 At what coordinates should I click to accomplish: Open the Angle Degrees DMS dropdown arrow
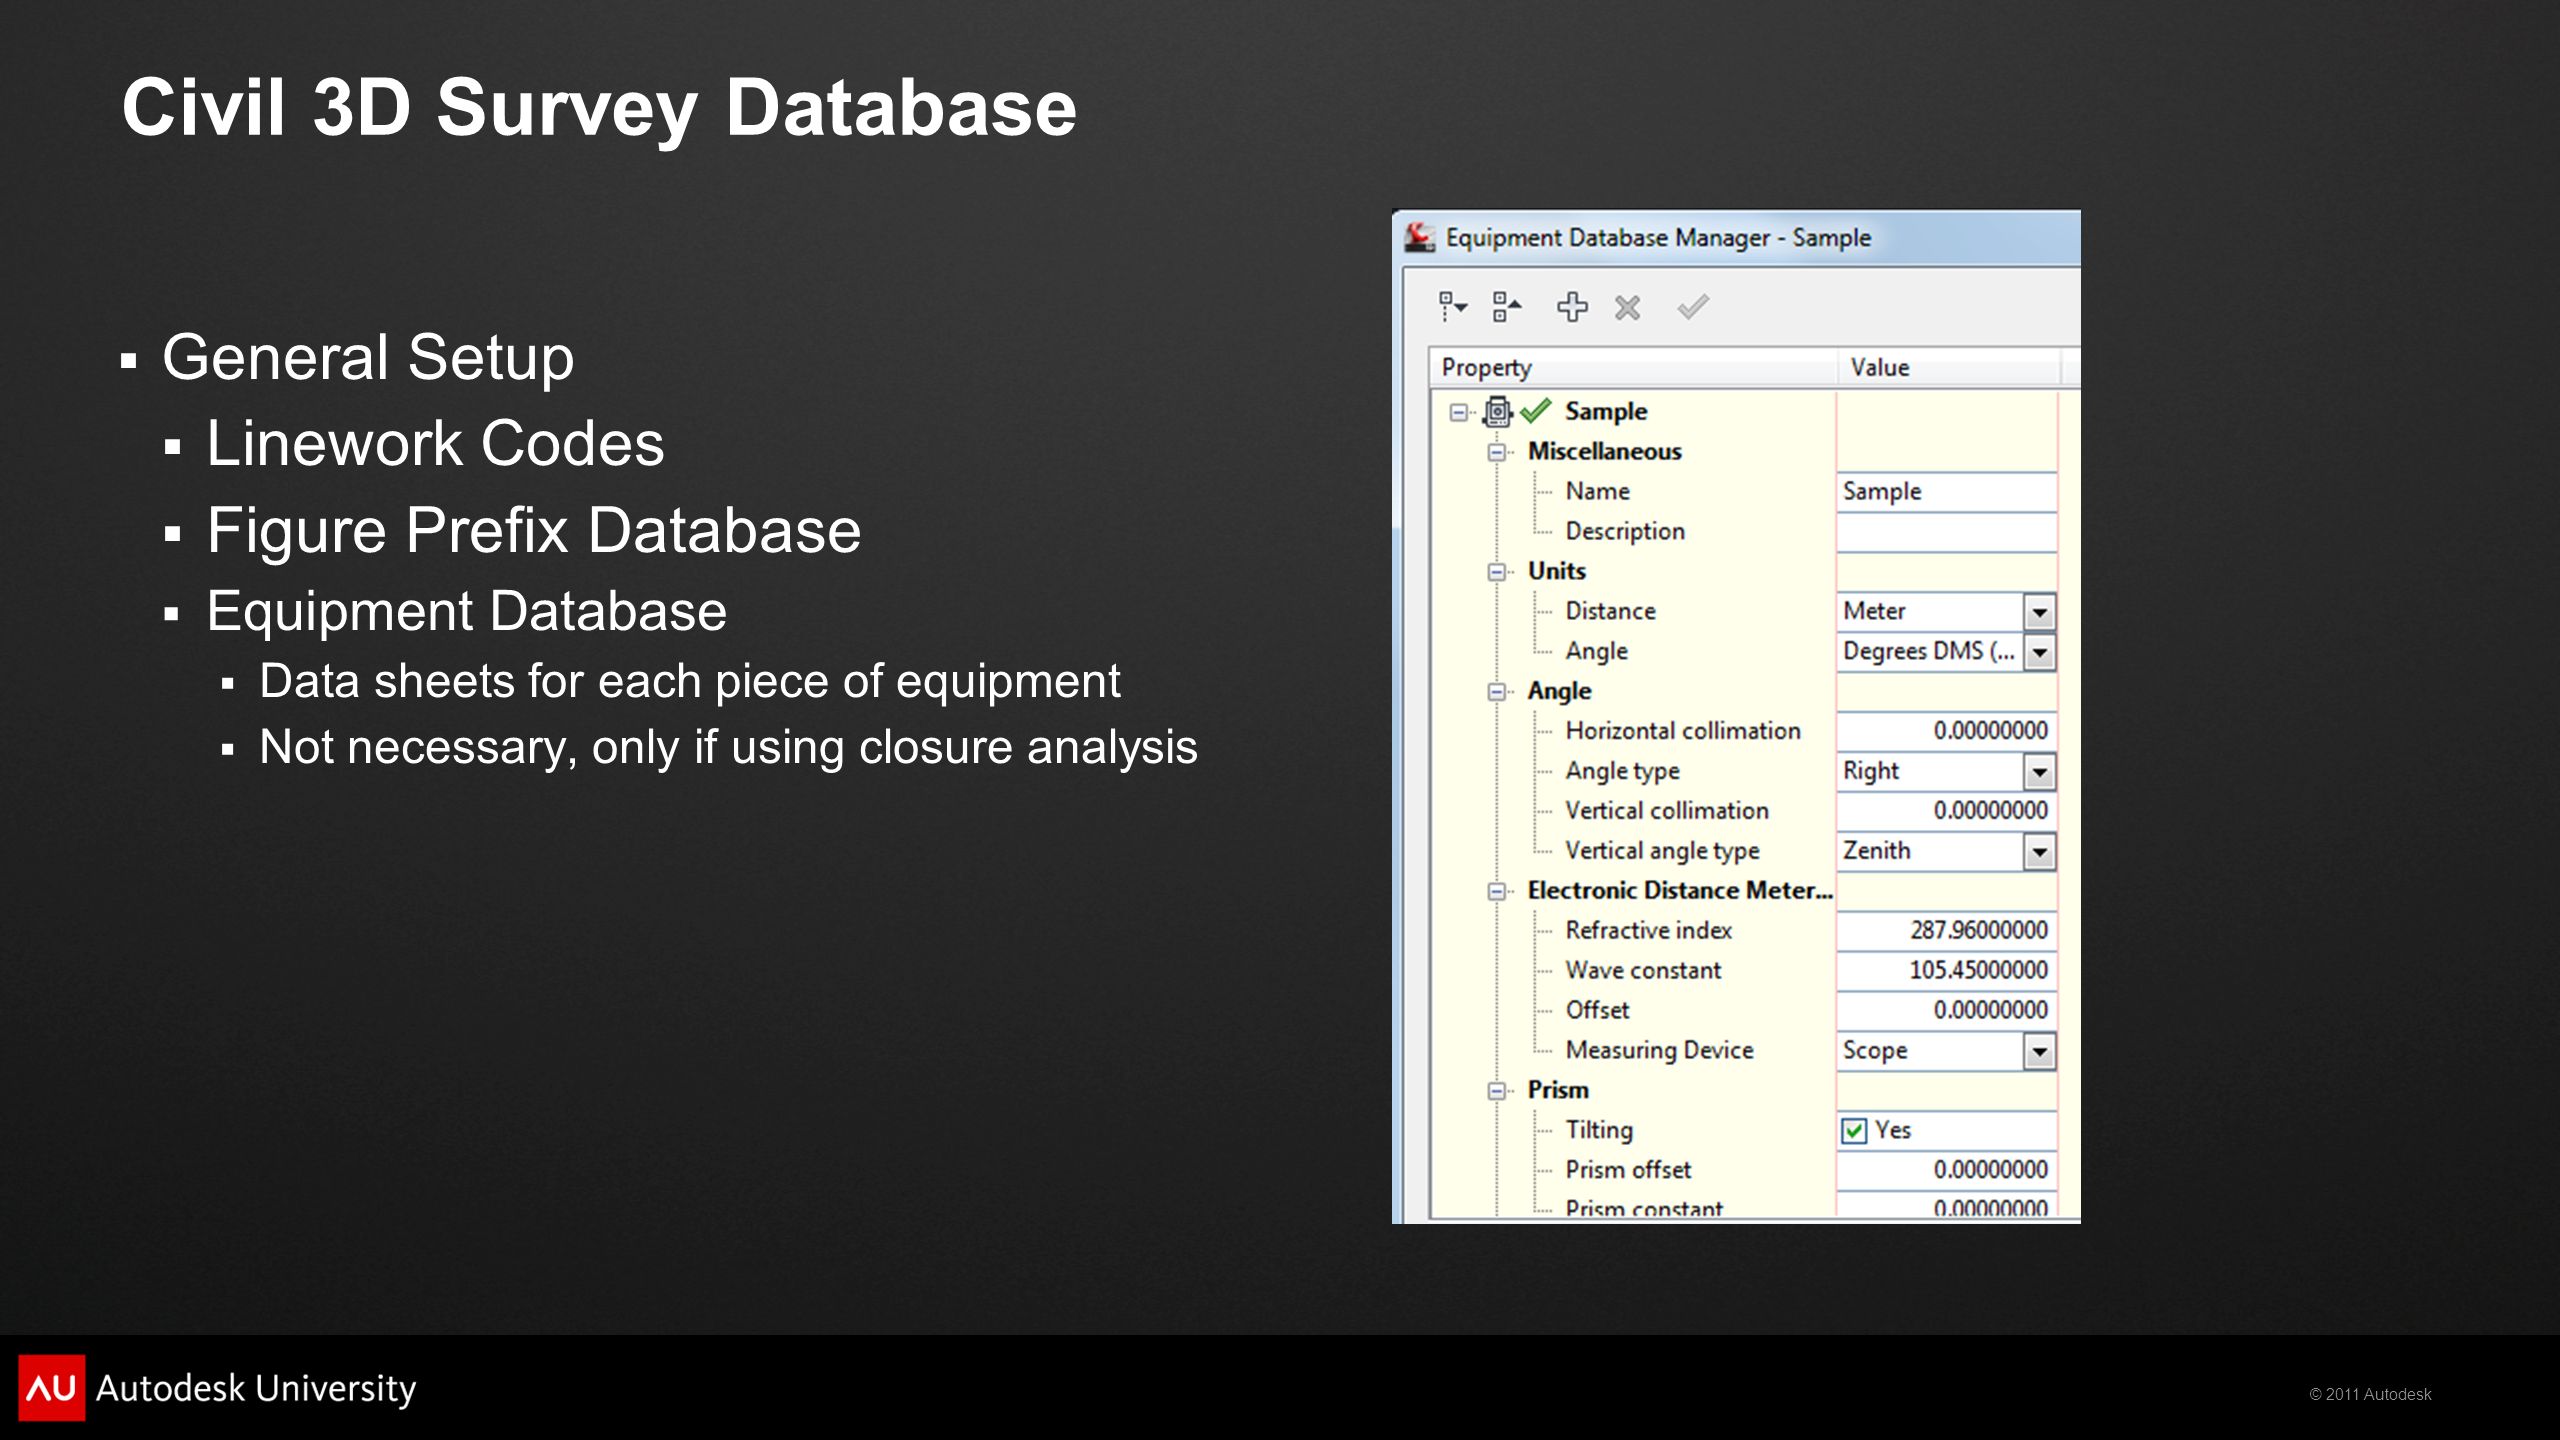click(x=2040, y=652)
